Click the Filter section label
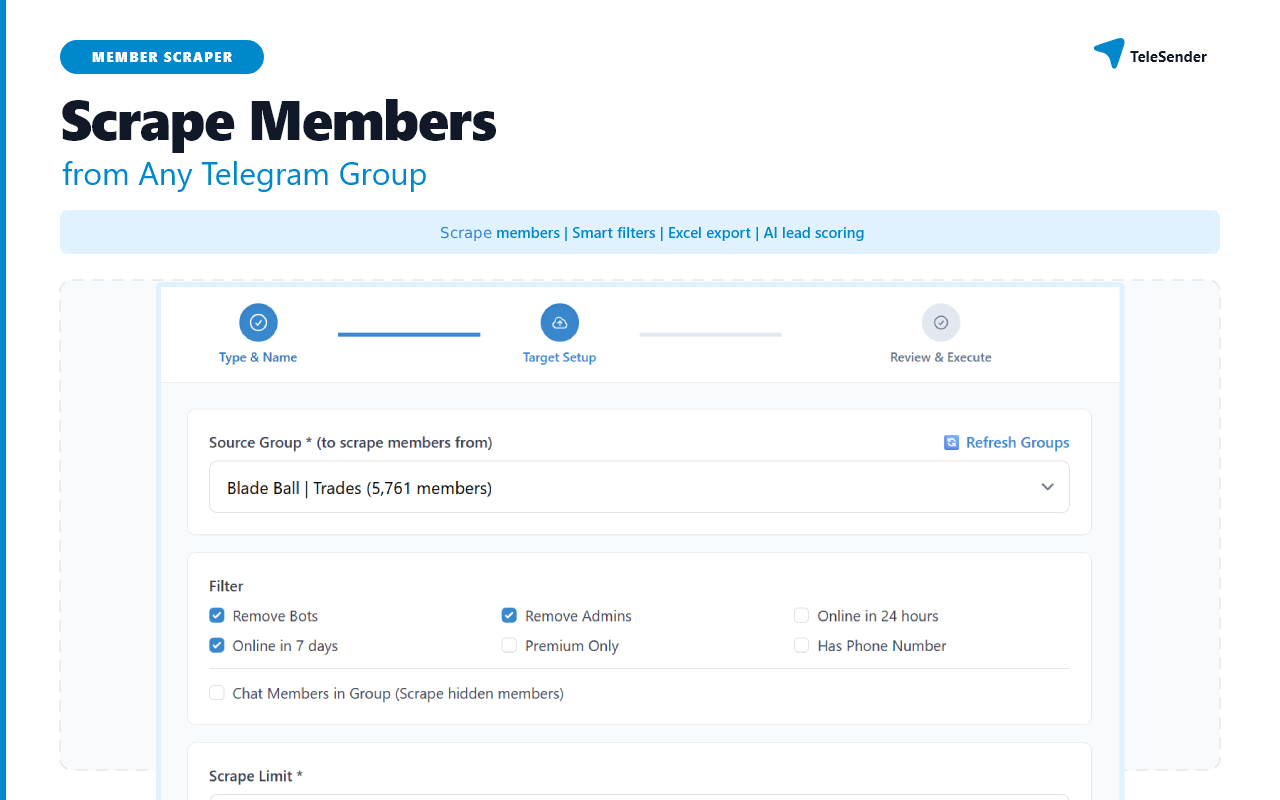Image resolution: width=1280 pixels, height=800 pixels. coord(226,586)
